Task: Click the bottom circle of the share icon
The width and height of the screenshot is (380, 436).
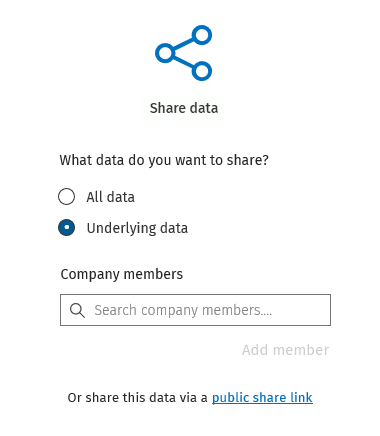Action: (x=202, y=71)
